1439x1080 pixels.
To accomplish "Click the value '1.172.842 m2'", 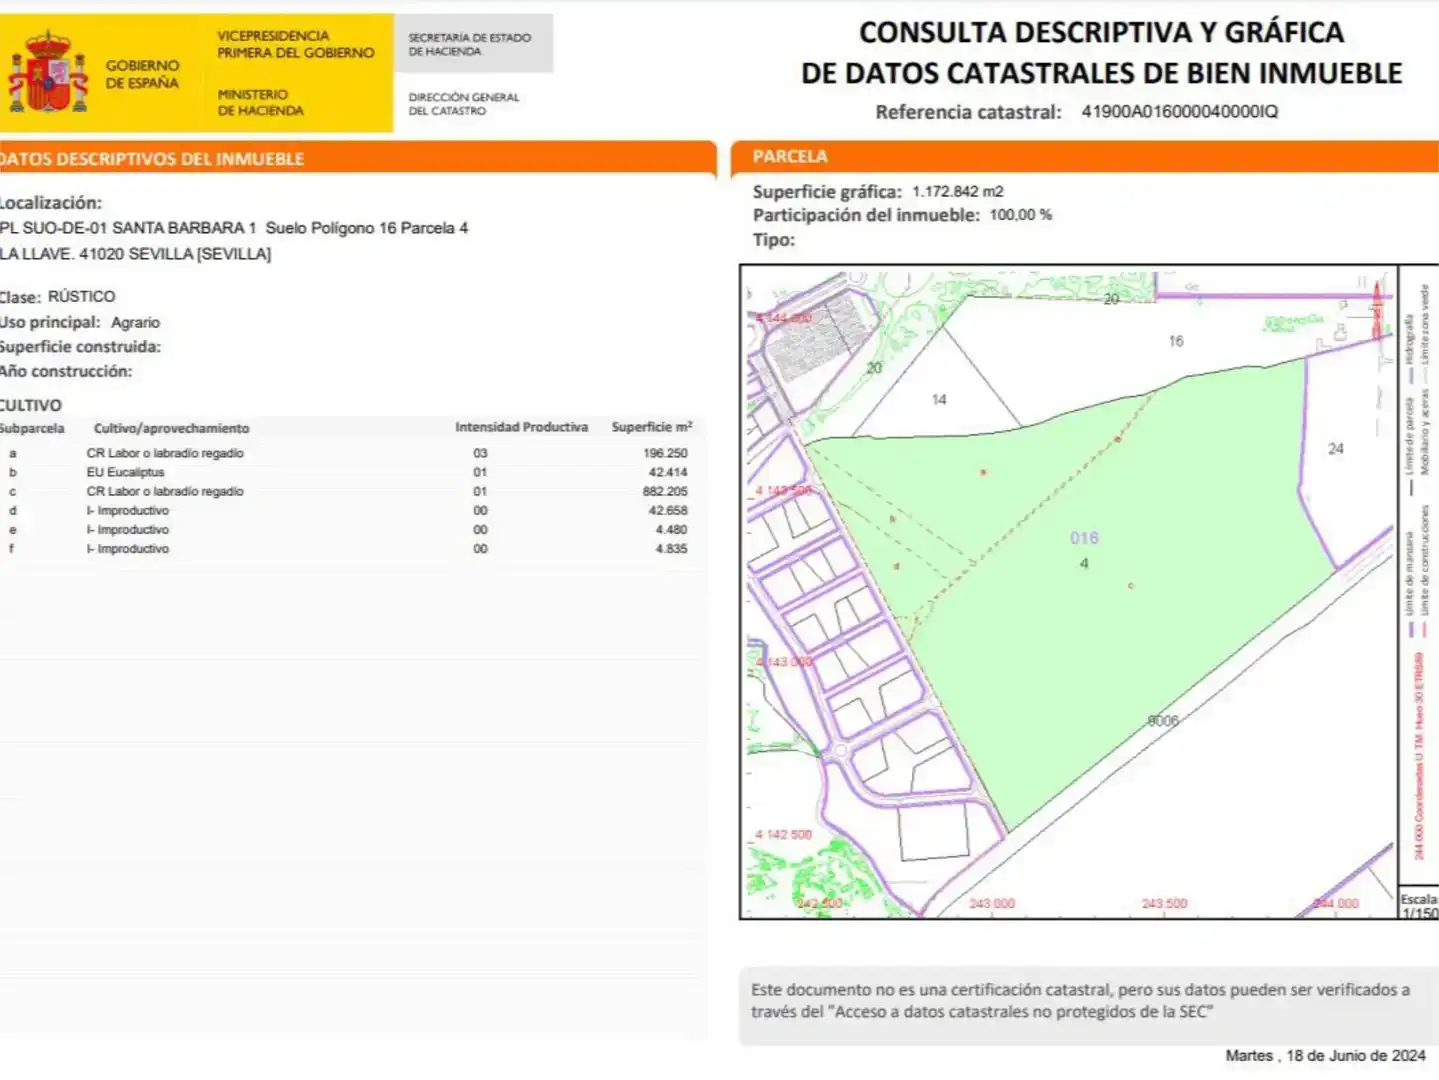I will pos(957,191).
